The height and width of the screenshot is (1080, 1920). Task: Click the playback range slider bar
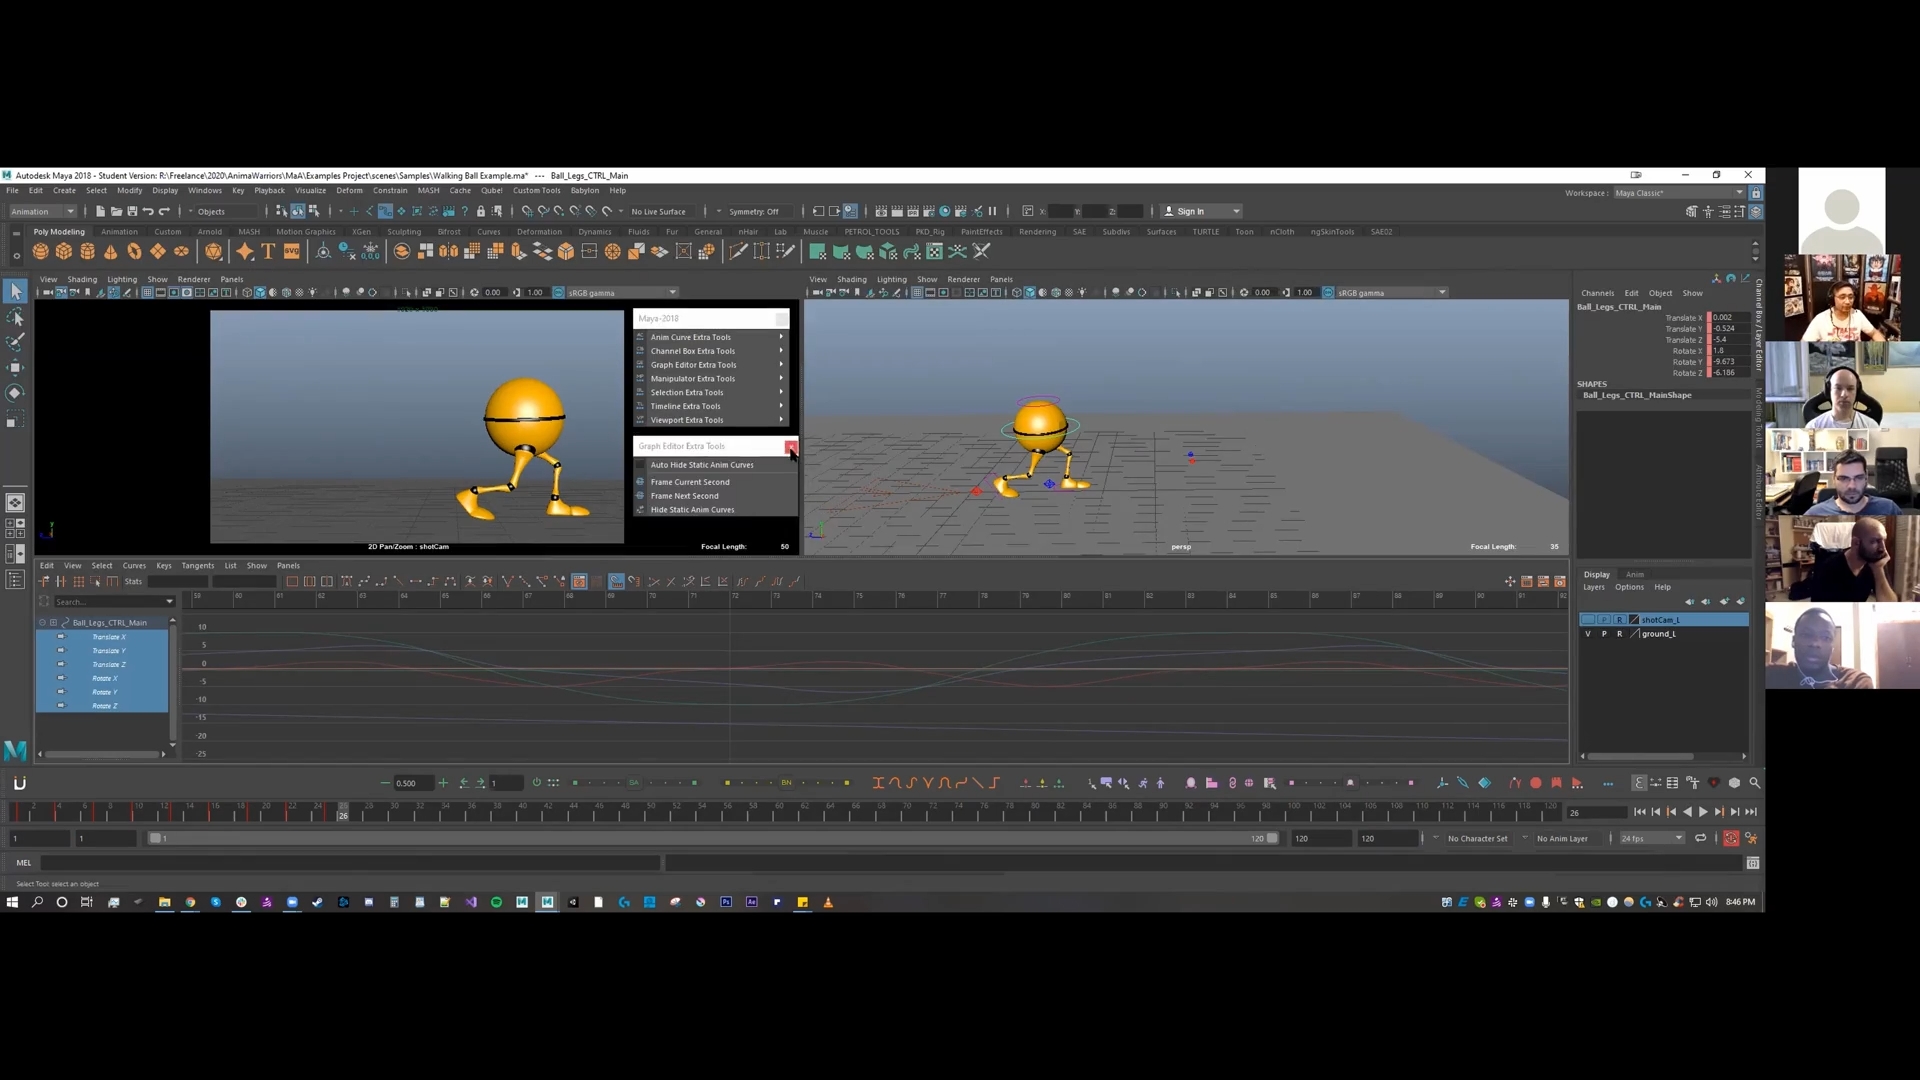coord(714,839)
